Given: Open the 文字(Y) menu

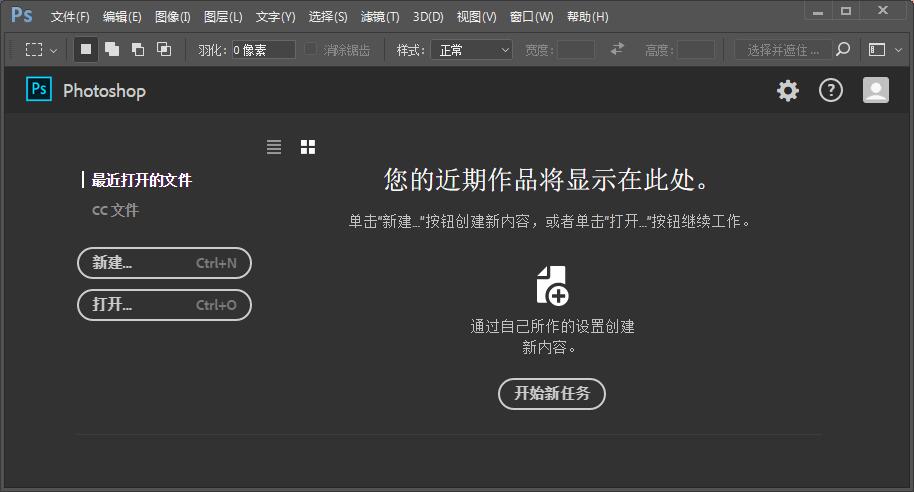Looking at the screenshot, I should coord(275,17).
